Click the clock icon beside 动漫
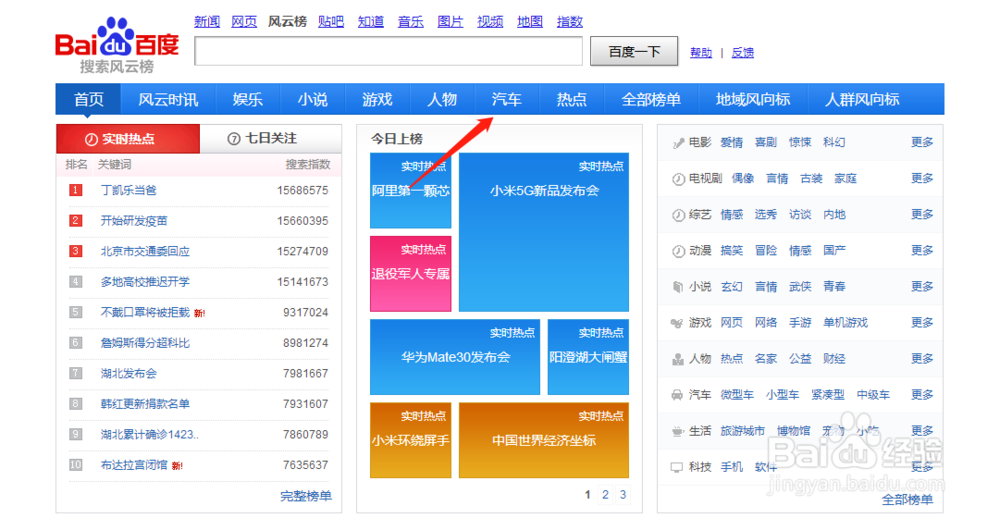 point(678,251)
